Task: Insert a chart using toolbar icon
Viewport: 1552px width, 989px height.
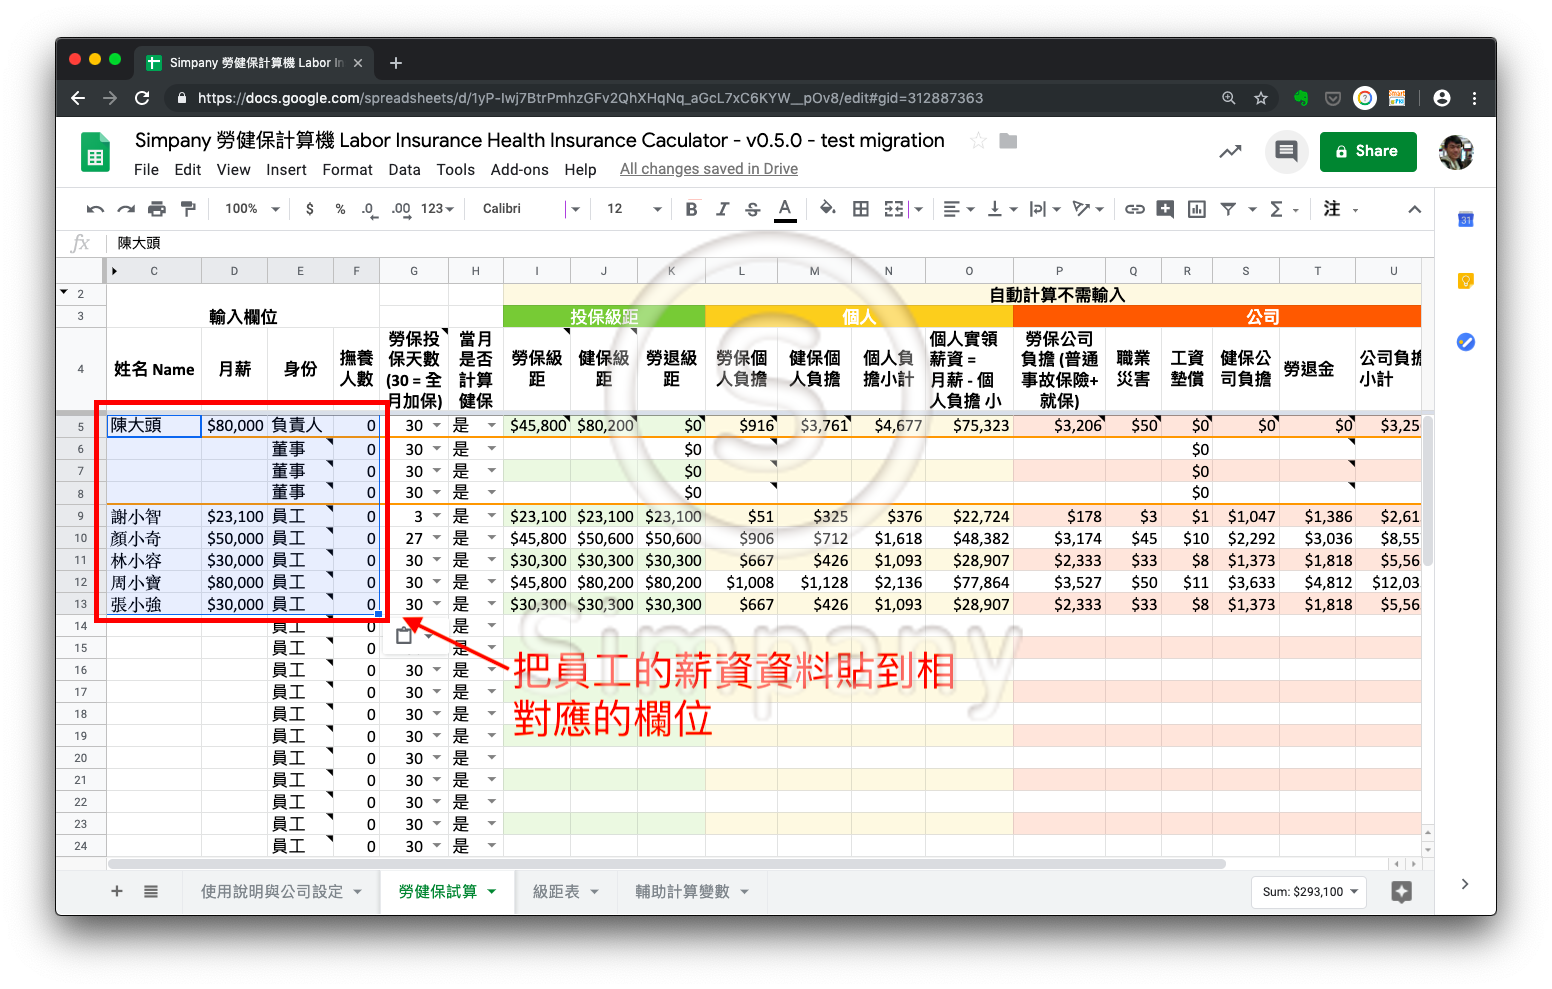Action: 1196,209
